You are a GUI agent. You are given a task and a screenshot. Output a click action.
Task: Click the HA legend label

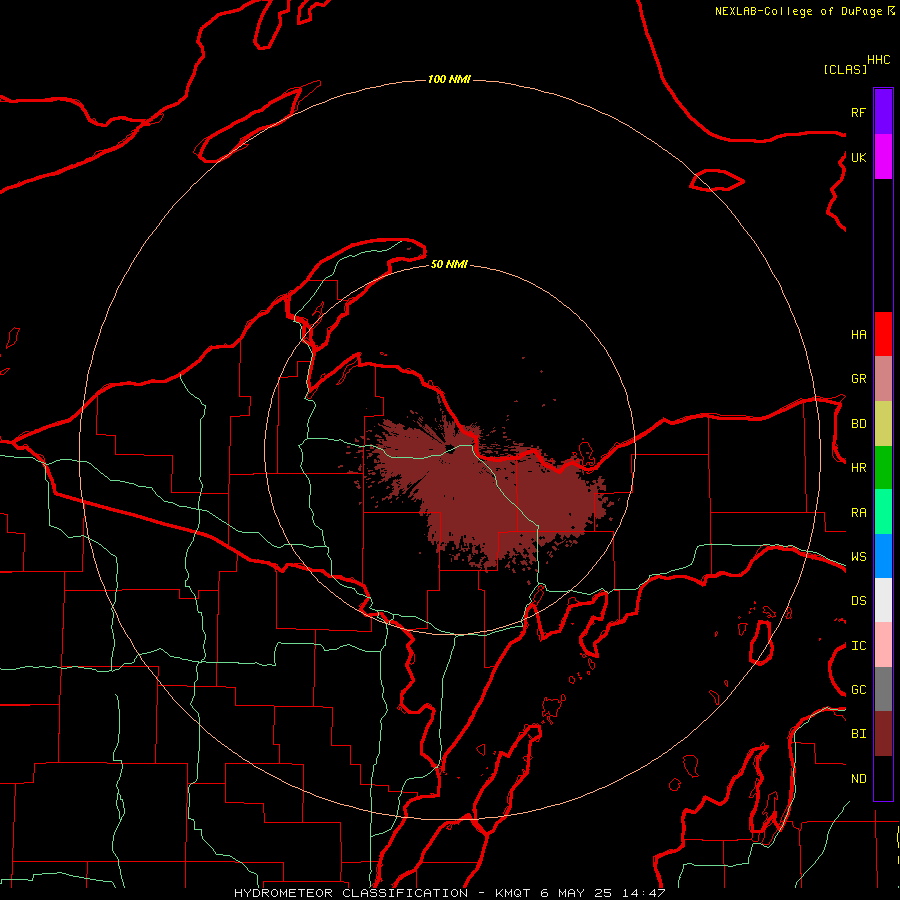click(x=858, y=334)
